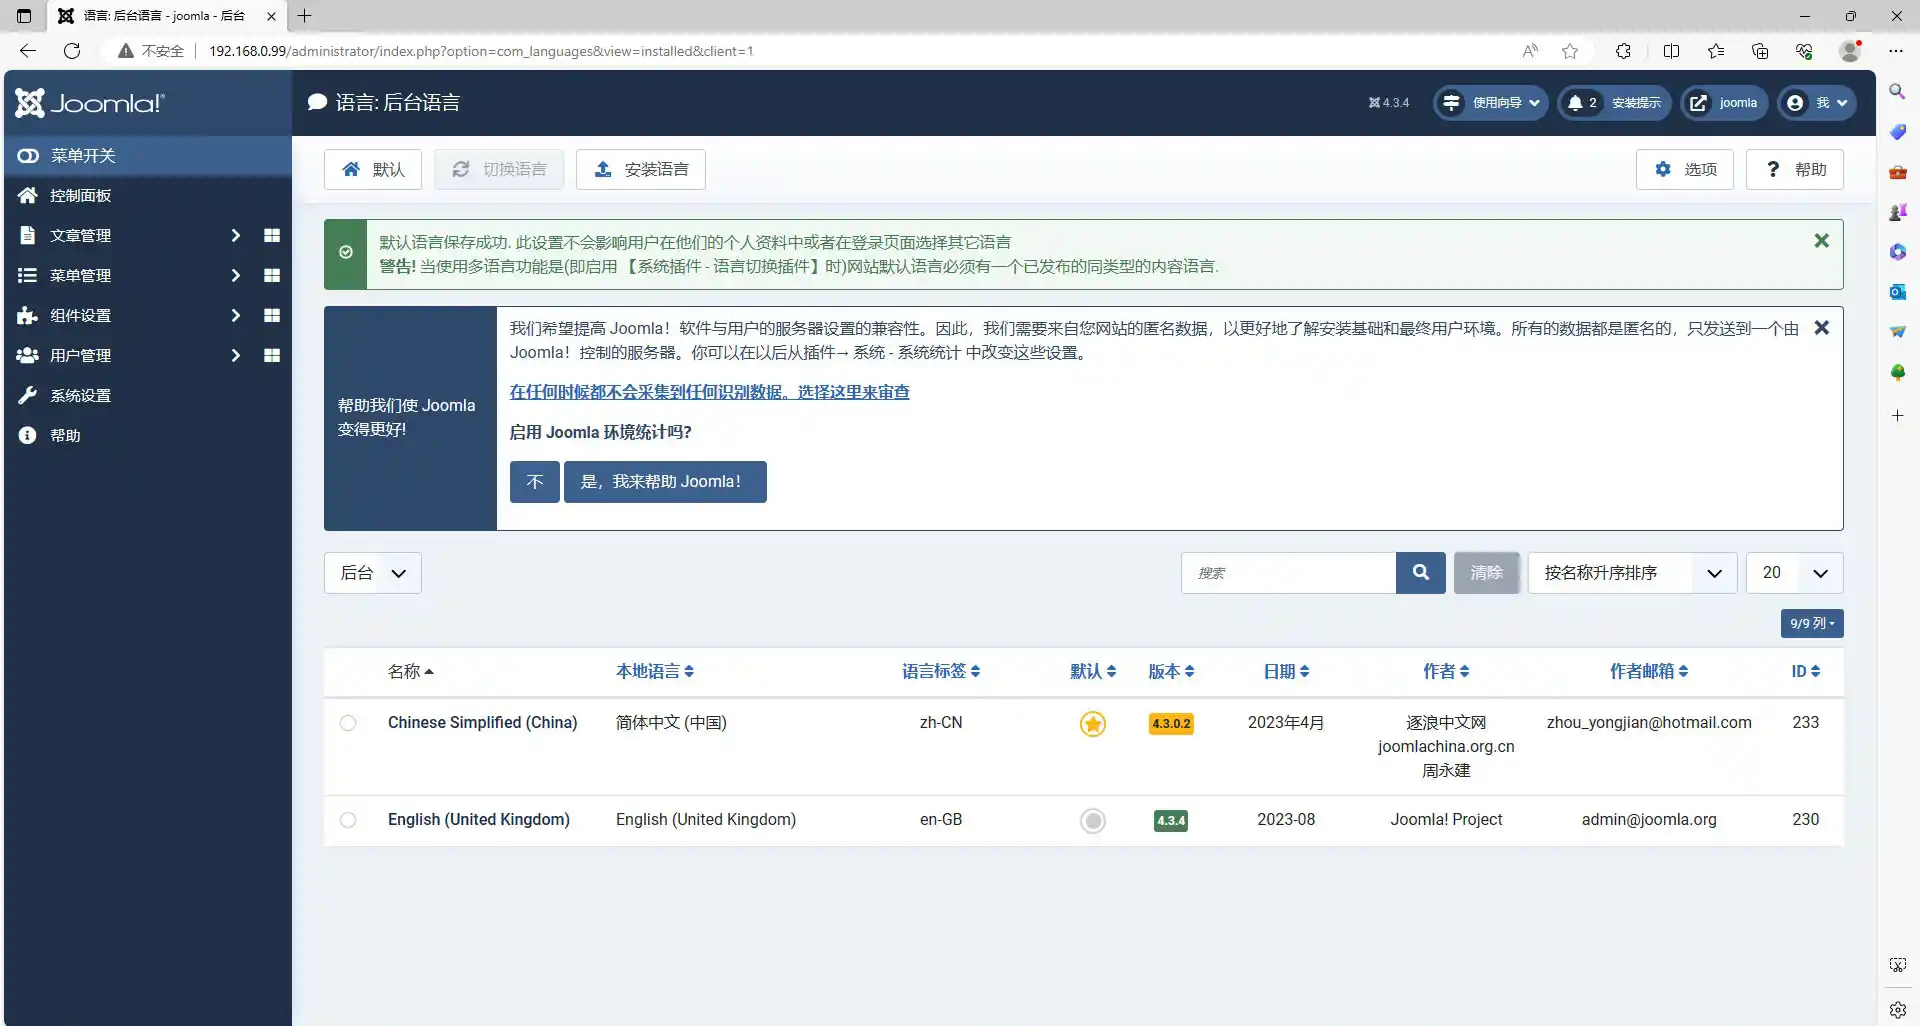Open dashboard grid icon beside 文章管理
Screen dimensions: 1920x1026
click(271, 236)
